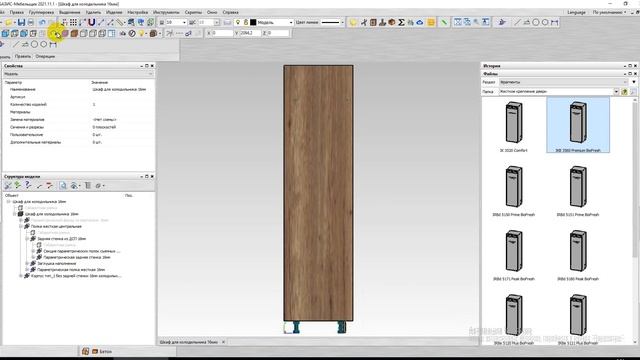Click the Undo arrow icon
Screen dimensions: 640x360
(x=42, y=22)
